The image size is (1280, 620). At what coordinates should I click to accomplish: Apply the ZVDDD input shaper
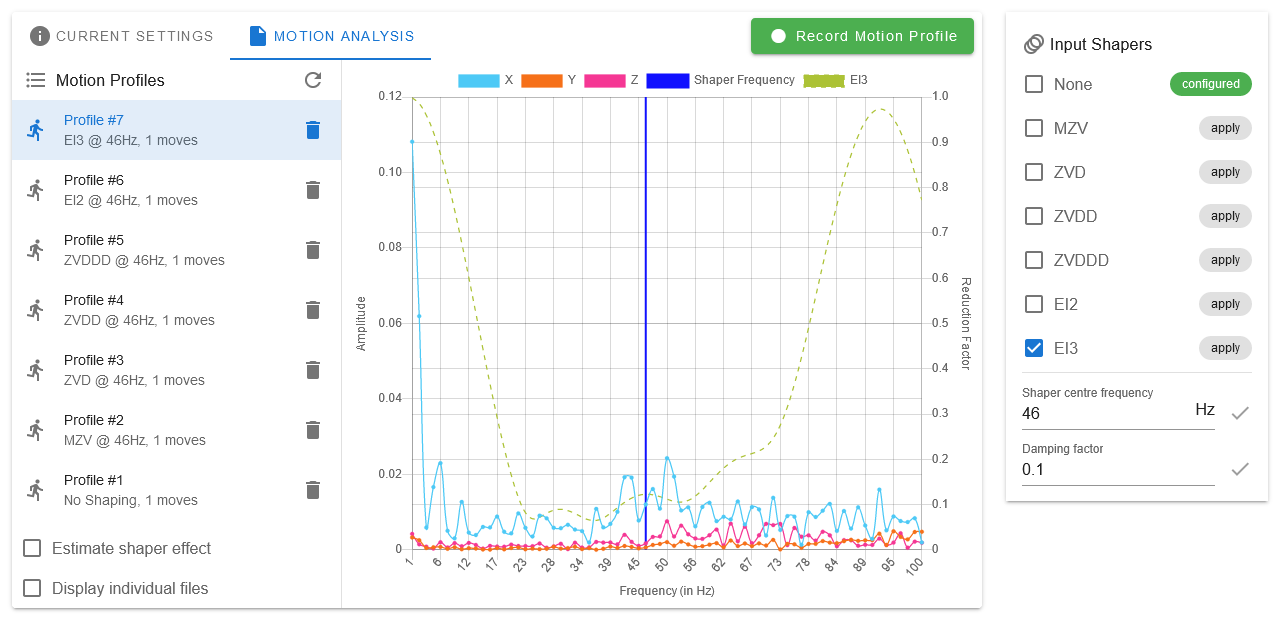click(x=1225, y=260)
